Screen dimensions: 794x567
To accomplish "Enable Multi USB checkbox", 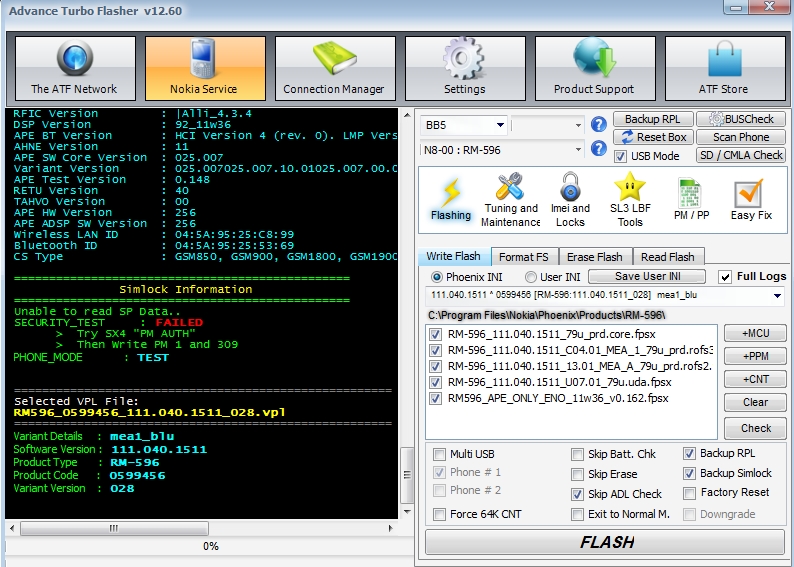I will (x=440, y=454).
